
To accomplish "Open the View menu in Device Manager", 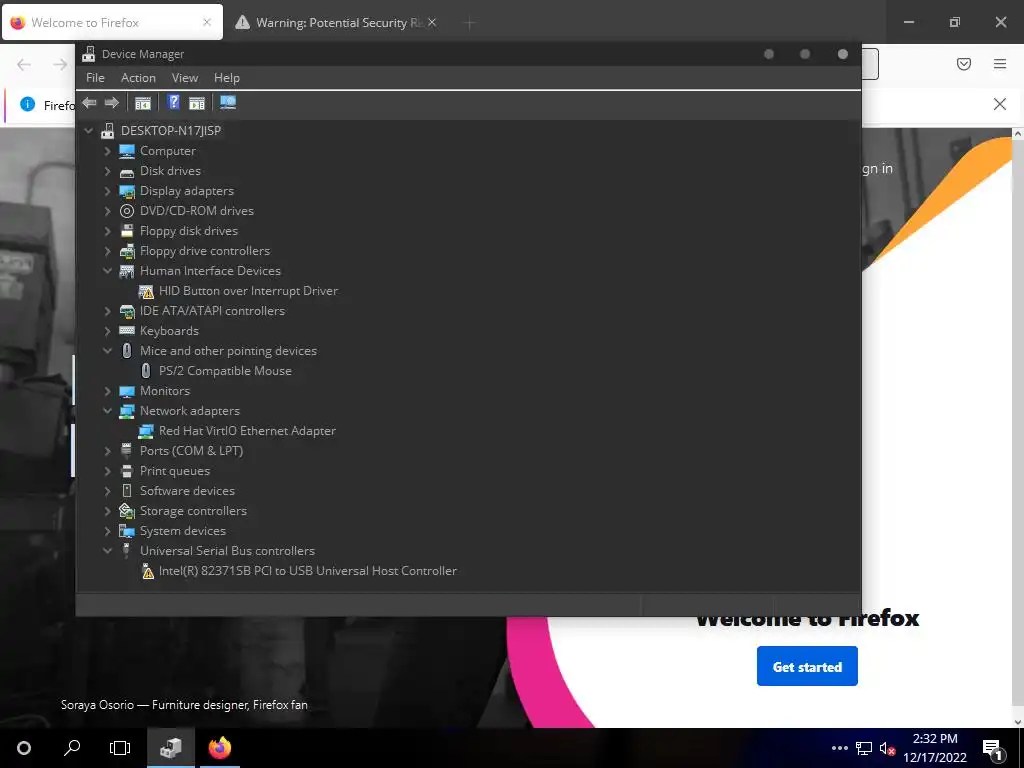I will pyautogui.click(x=185, y=78).
